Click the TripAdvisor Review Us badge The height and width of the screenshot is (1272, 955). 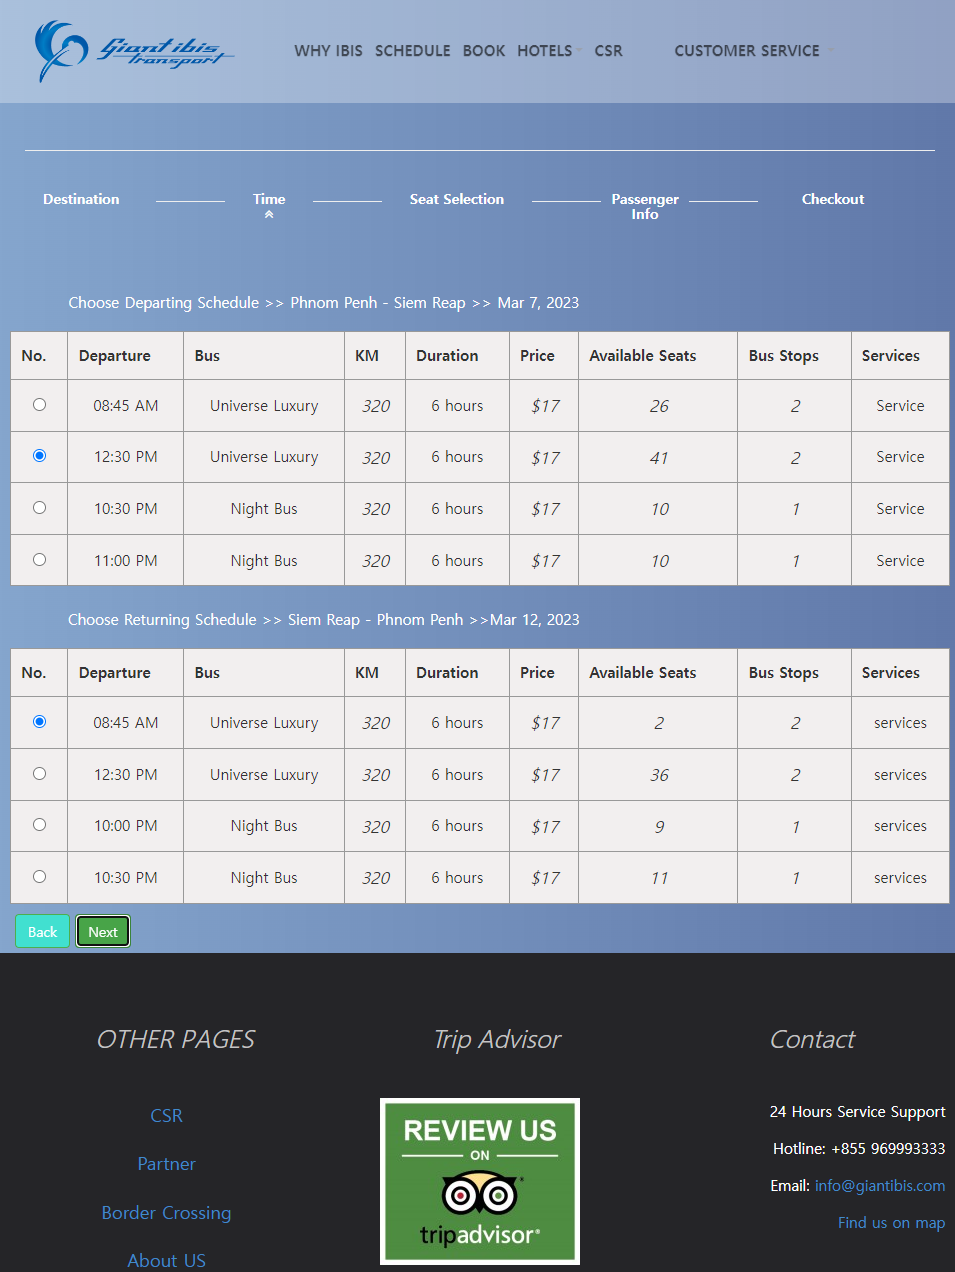[480, 1181]
